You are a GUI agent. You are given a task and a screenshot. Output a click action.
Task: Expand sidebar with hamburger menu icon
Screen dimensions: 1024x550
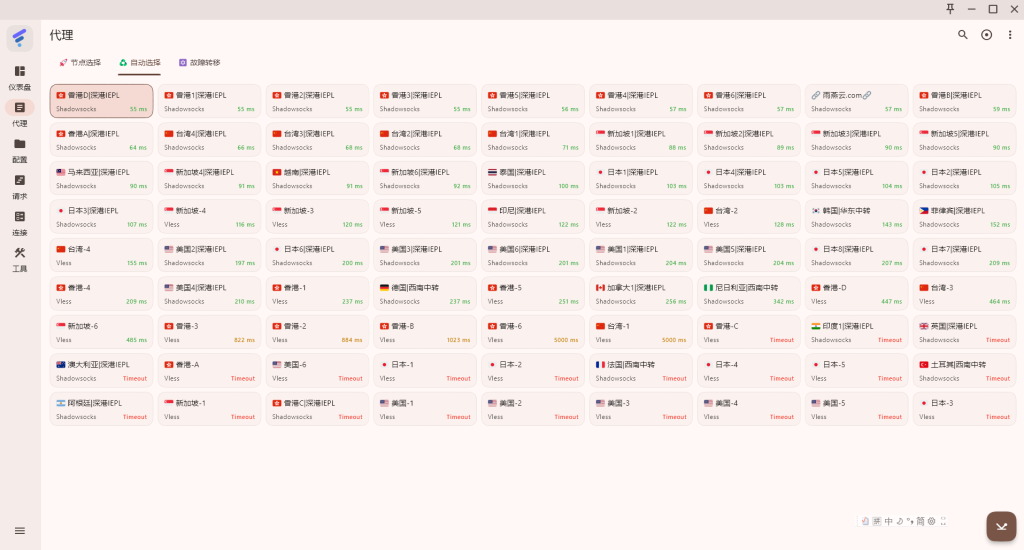click(x=19, y=530)
